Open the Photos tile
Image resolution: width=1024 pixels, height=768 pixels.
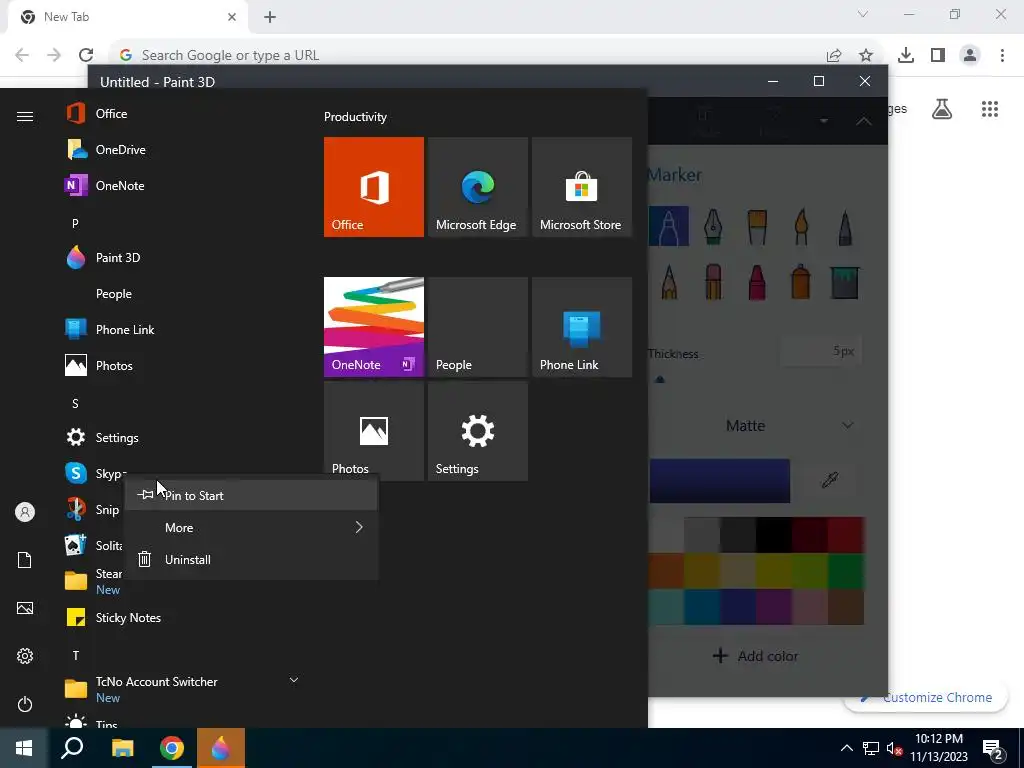(x=374, y=431)
